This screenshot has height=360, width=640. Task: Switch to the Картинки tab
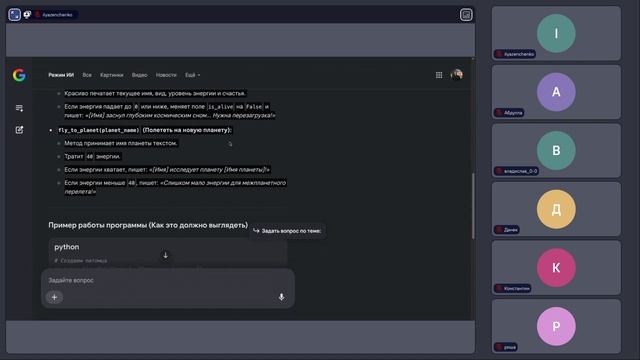pyautogui.click(x=111, y=75)
